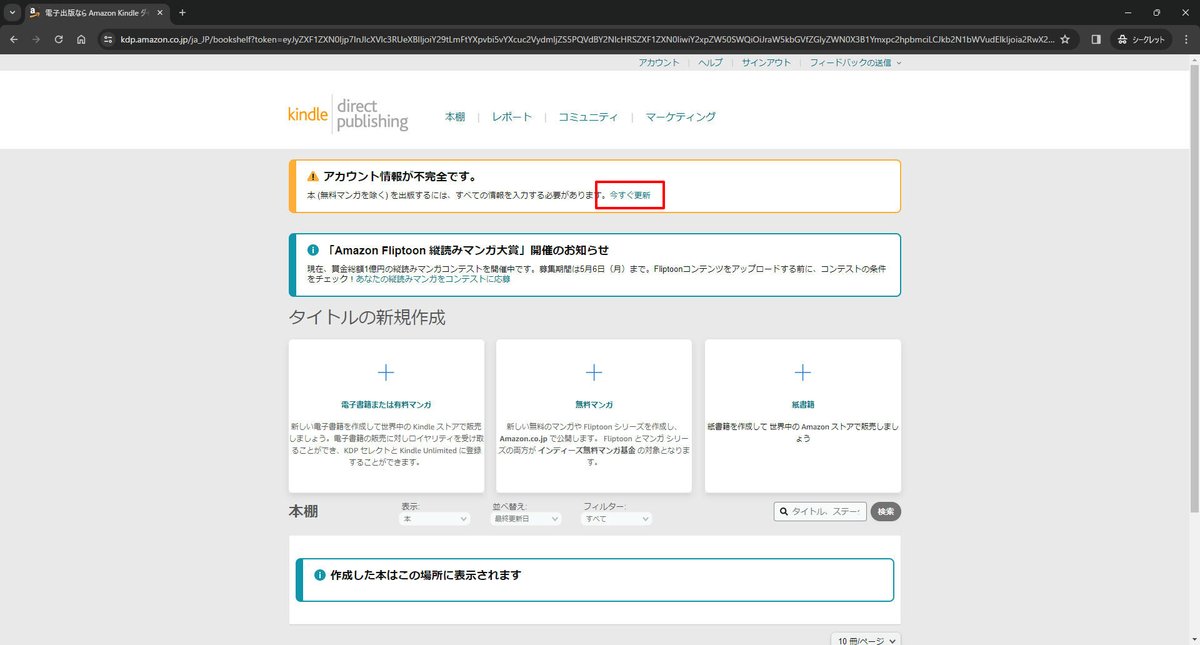Open the 並べ替え dropdown set to 最終更新日
The height and width of the screenshot is (645, 1200).
point(526,519)
